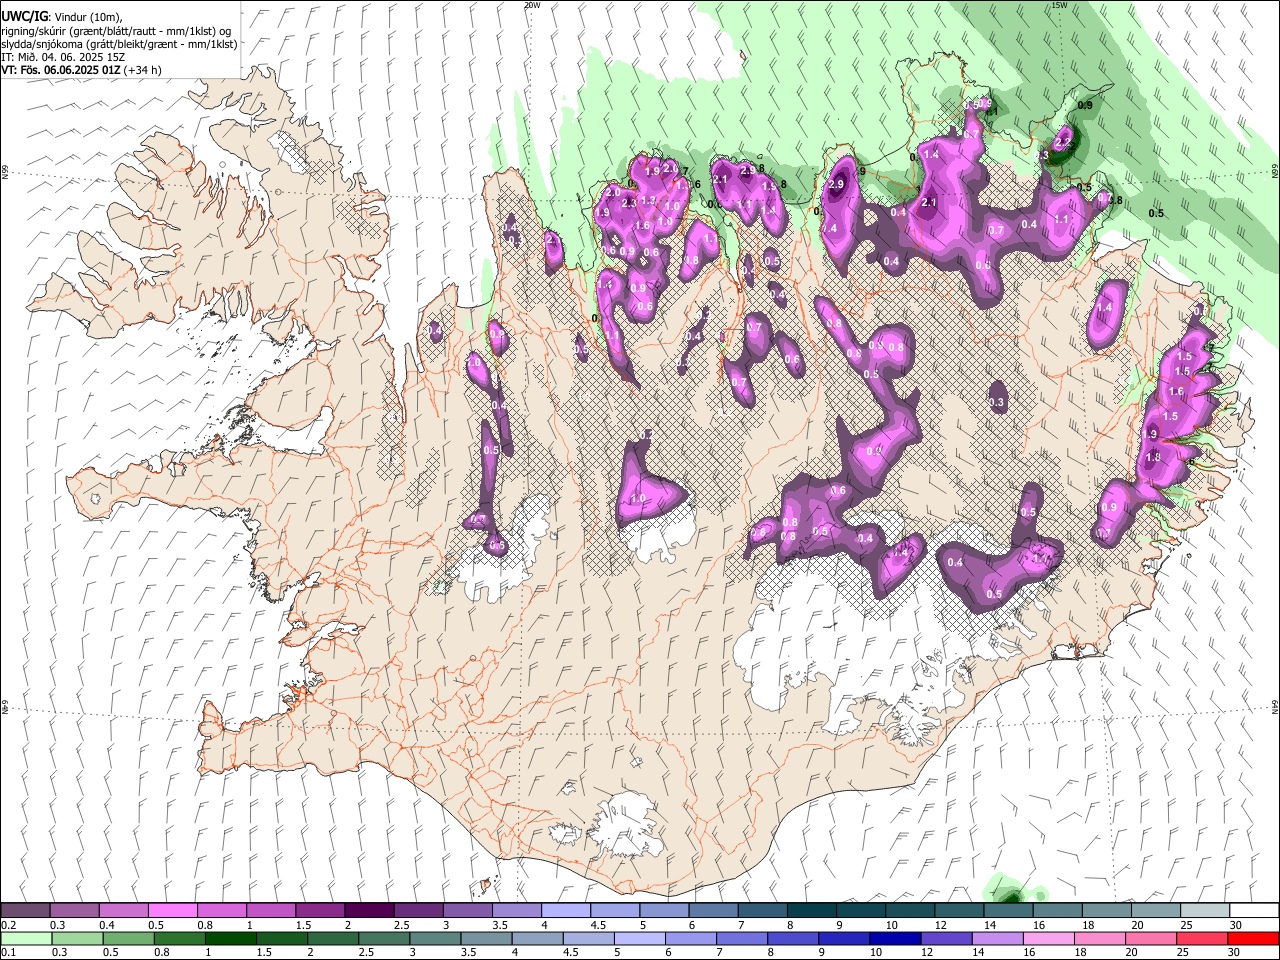1280x960 pixels.
Task: Select the bright pink 0.5 swatch in upper legend
Action: [172, 911]
